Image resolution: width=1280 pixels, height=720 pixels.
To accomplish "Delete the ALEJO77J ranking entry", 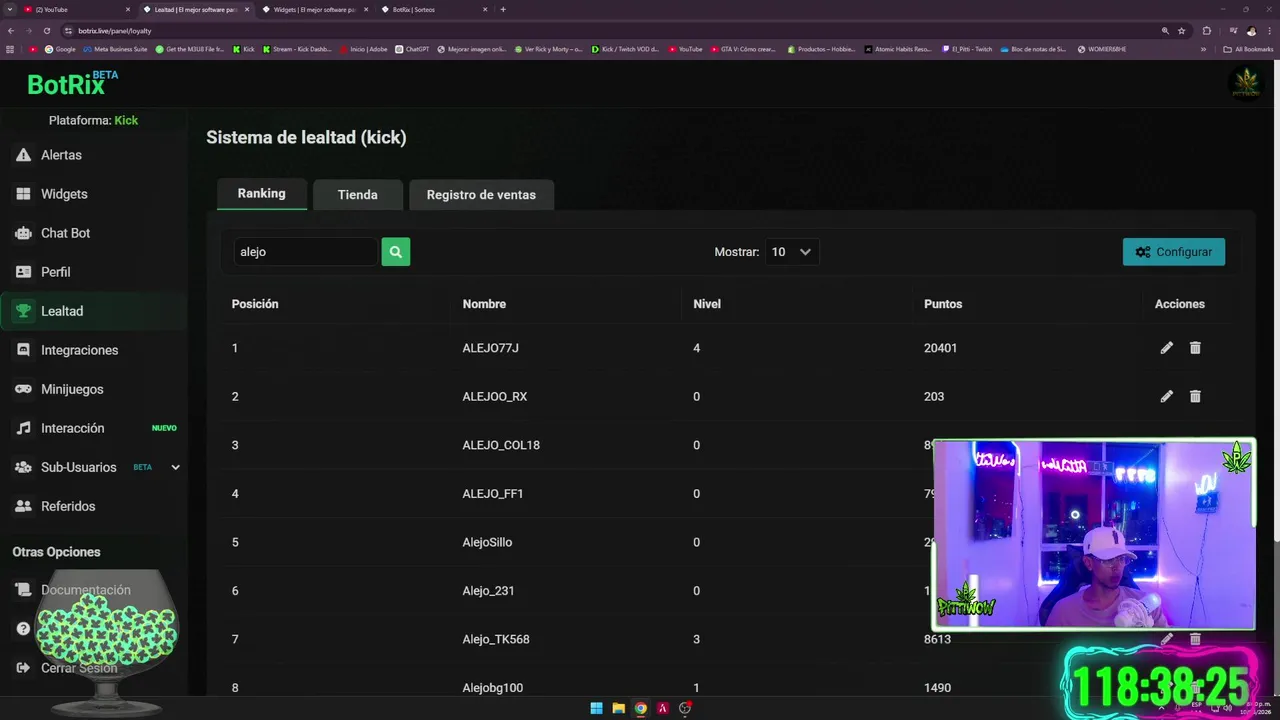I will coord(1195,348).
